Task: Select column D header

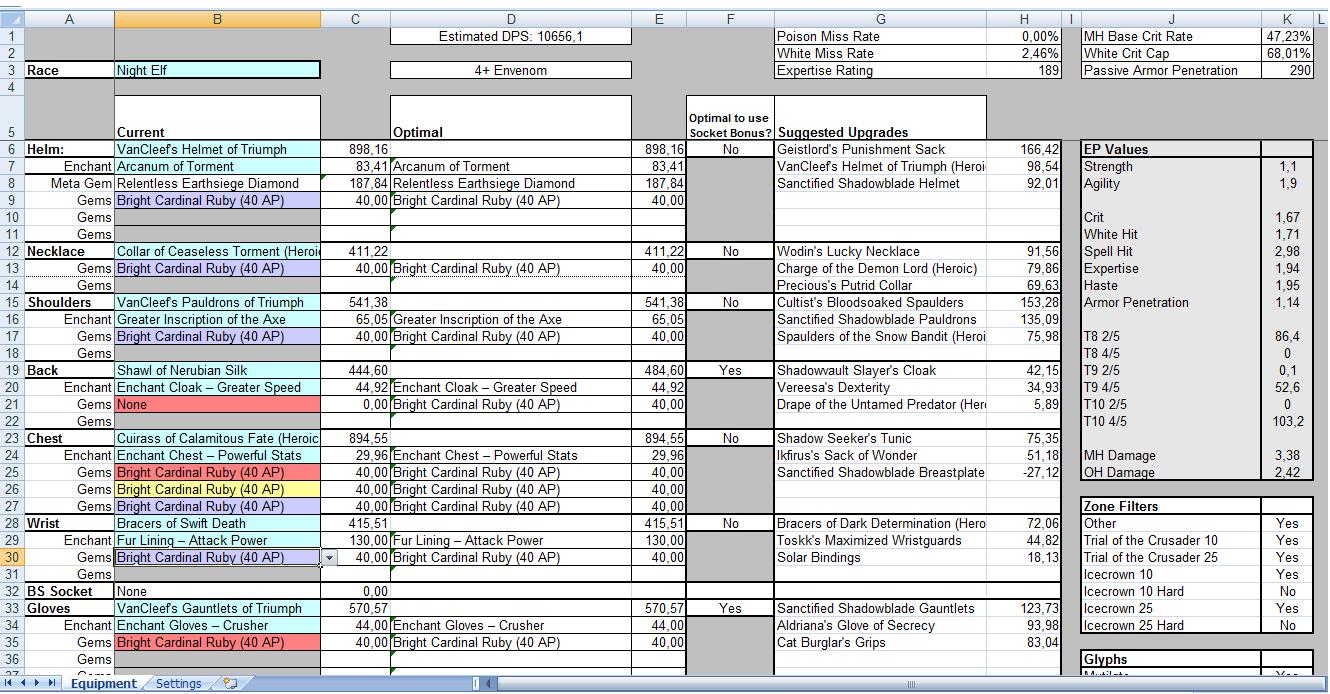Action: [x=511, y=19]
